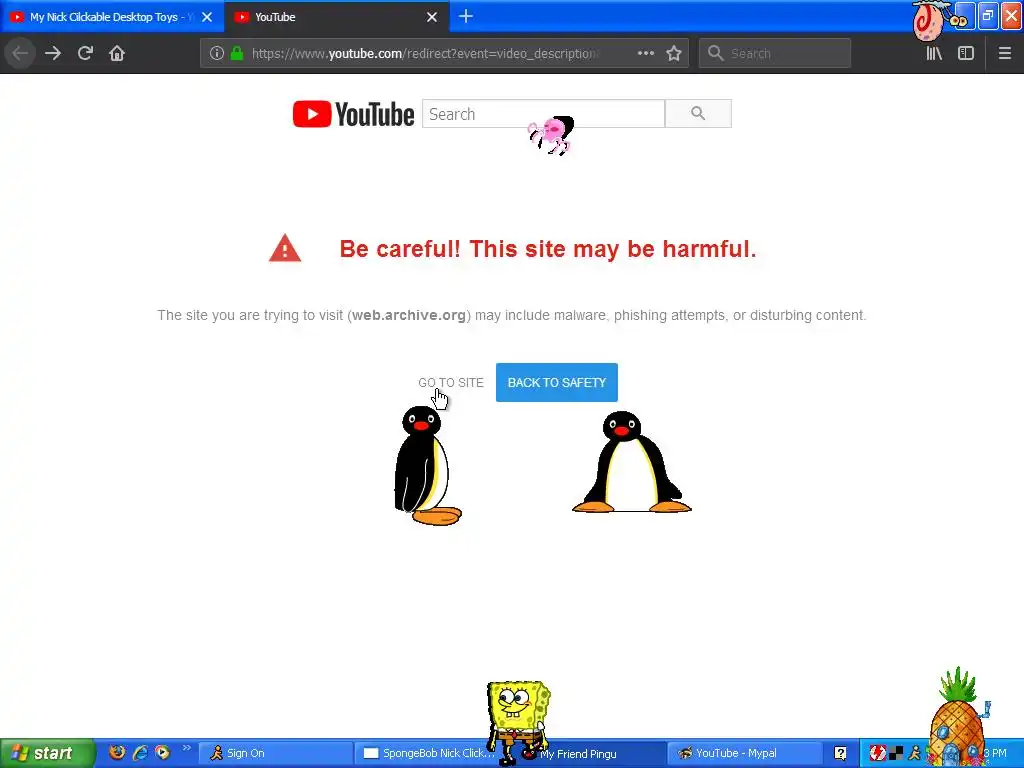
Task: Click the AIM running man tray icon
Action: (914, 754)
